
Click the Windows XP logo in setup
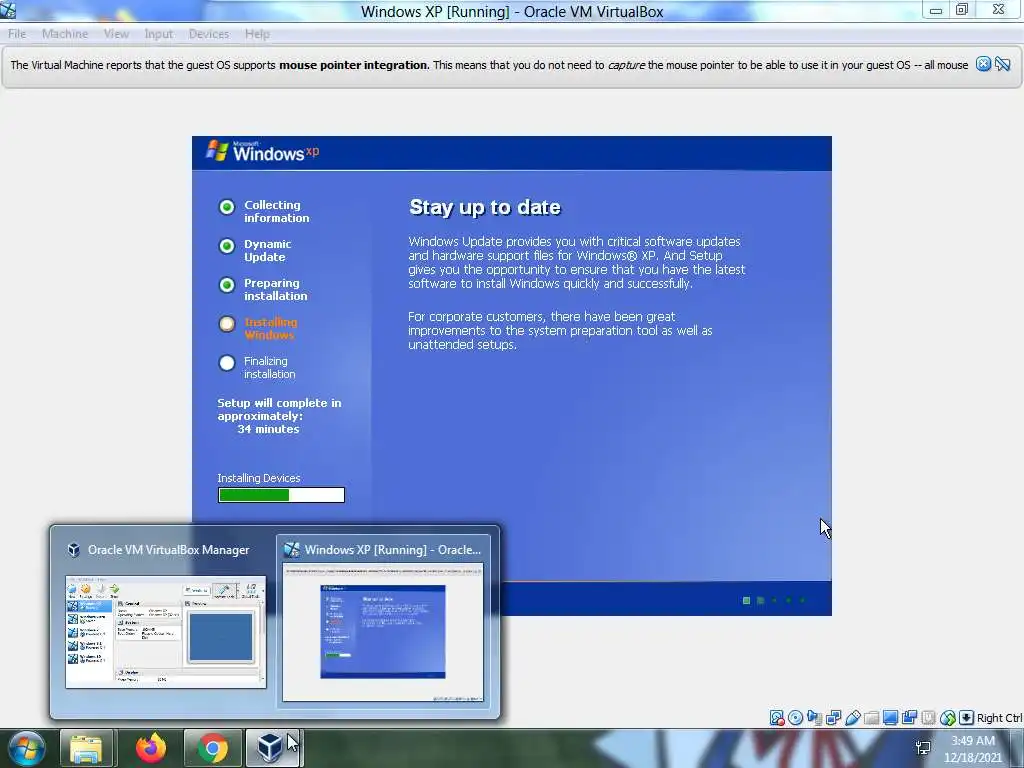(x=263, y=151)
